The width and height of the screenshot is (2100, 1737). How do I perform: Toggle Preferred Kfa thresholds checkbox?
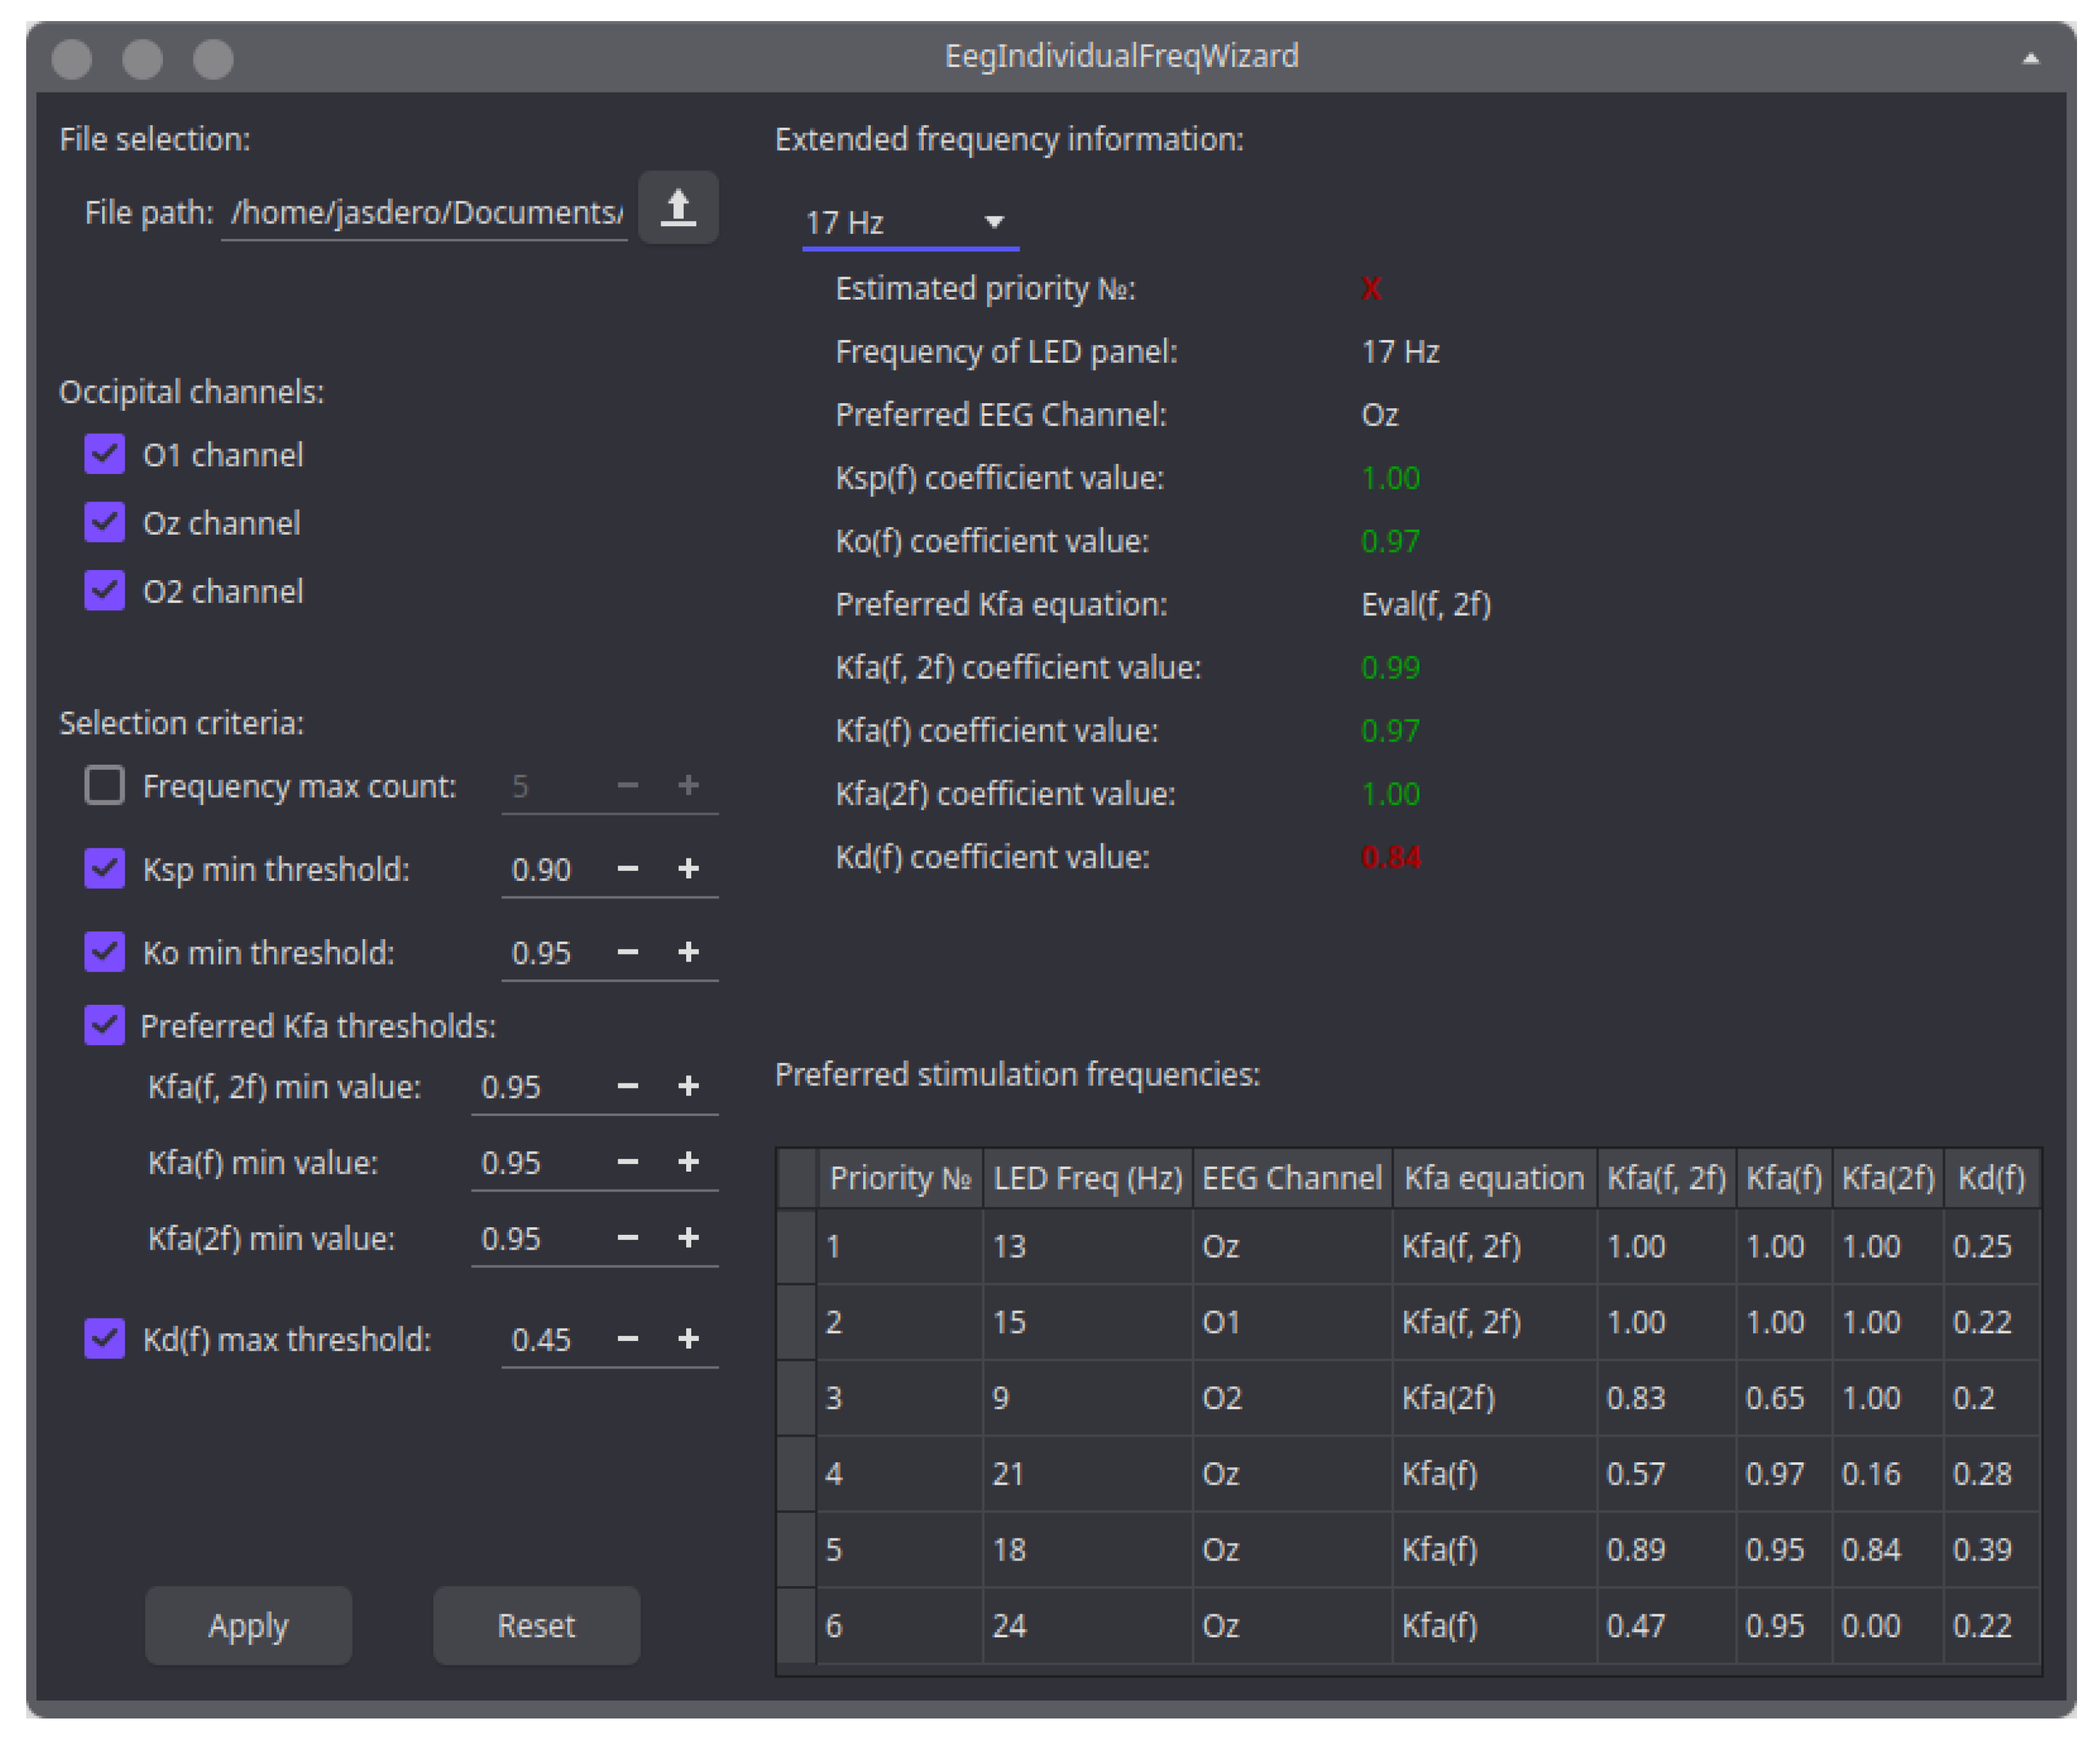pyautogui.click(x=105, y=1025)
